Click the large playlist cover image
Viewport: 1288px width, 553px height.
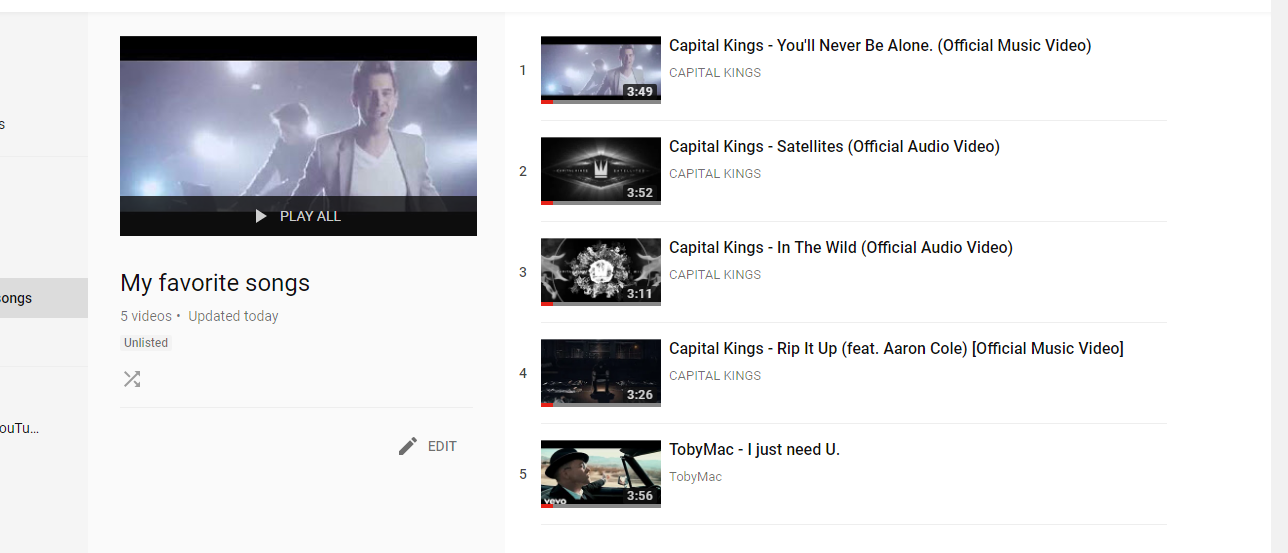(x=298, y=136)
